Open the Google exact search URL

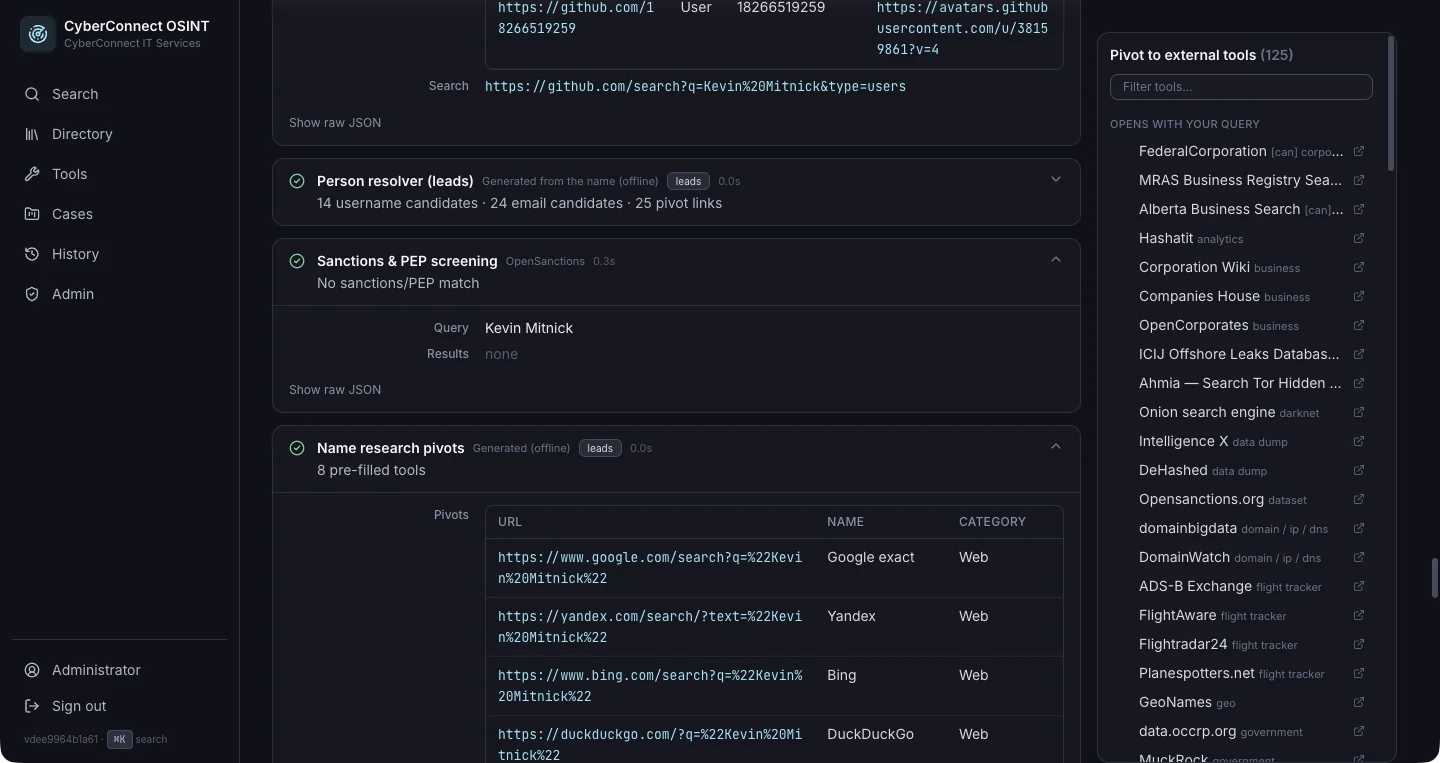650,568
